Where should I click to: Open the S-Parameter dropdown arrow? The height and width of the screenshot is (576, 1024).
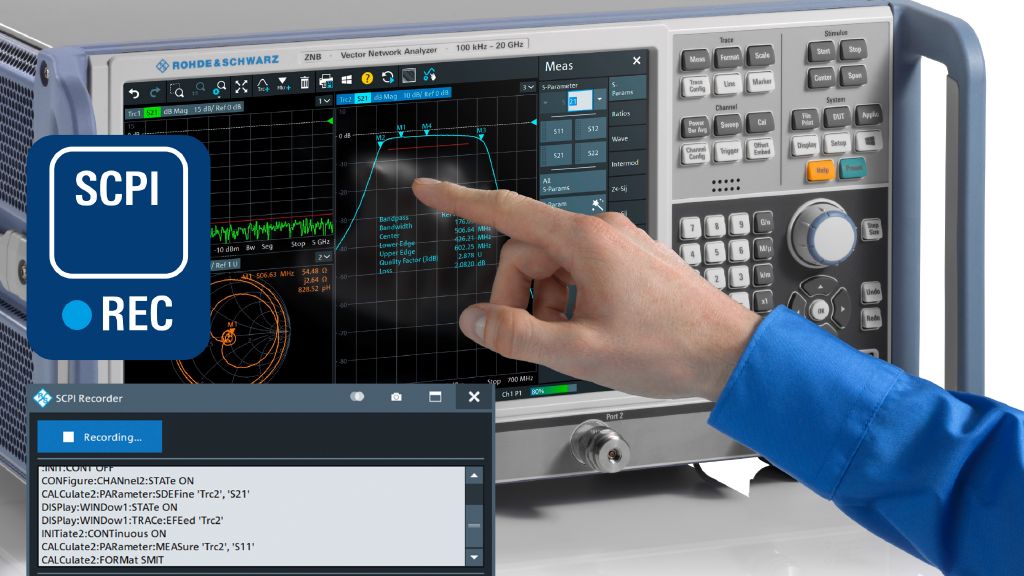pyautogui.click(x=599, y=100)
